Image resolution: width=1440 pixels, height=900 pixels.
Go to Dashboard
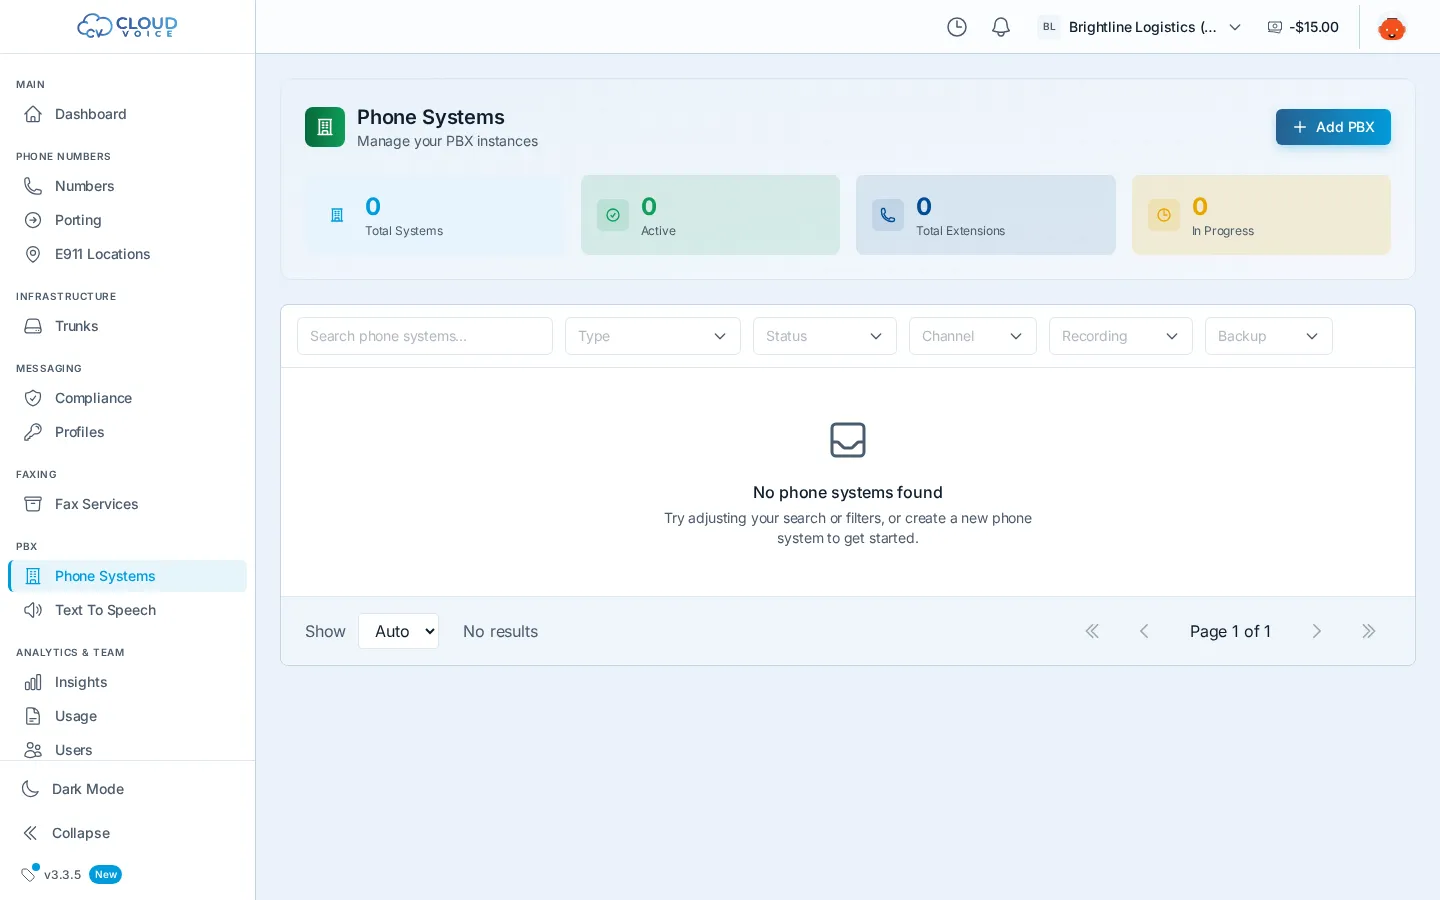click(x=127, y=114)
